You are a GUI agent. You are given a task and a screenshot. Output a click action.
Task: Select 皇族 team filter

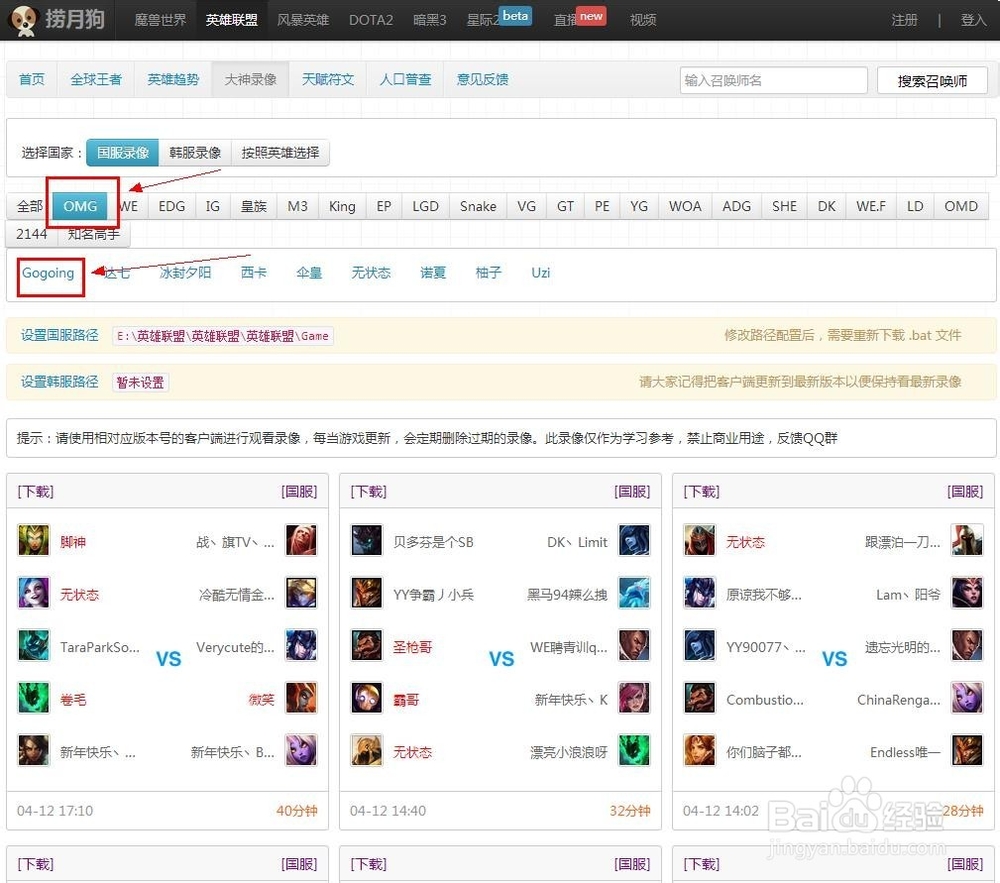coord(253,207)
